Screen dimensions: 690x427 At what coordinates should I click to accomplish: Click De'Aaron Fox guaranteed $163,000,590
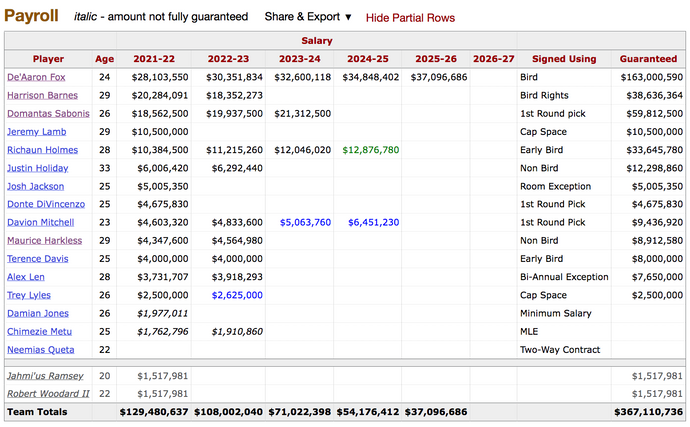652,77
